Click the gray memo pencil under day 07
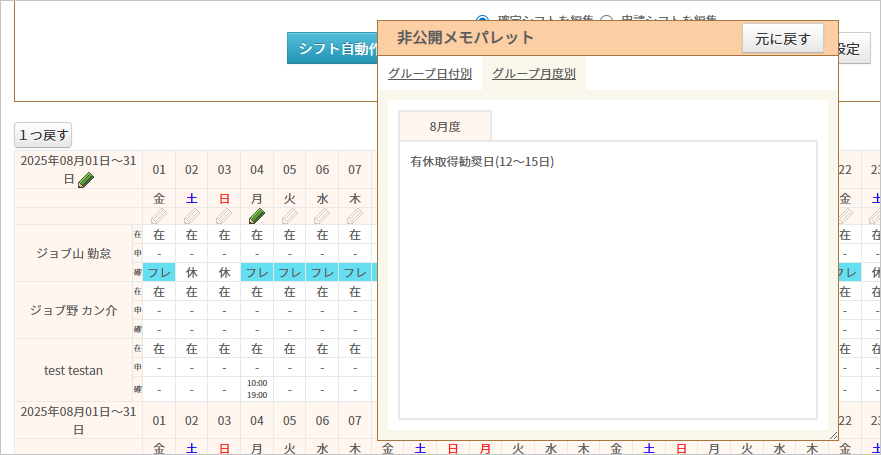 [355, 216]
